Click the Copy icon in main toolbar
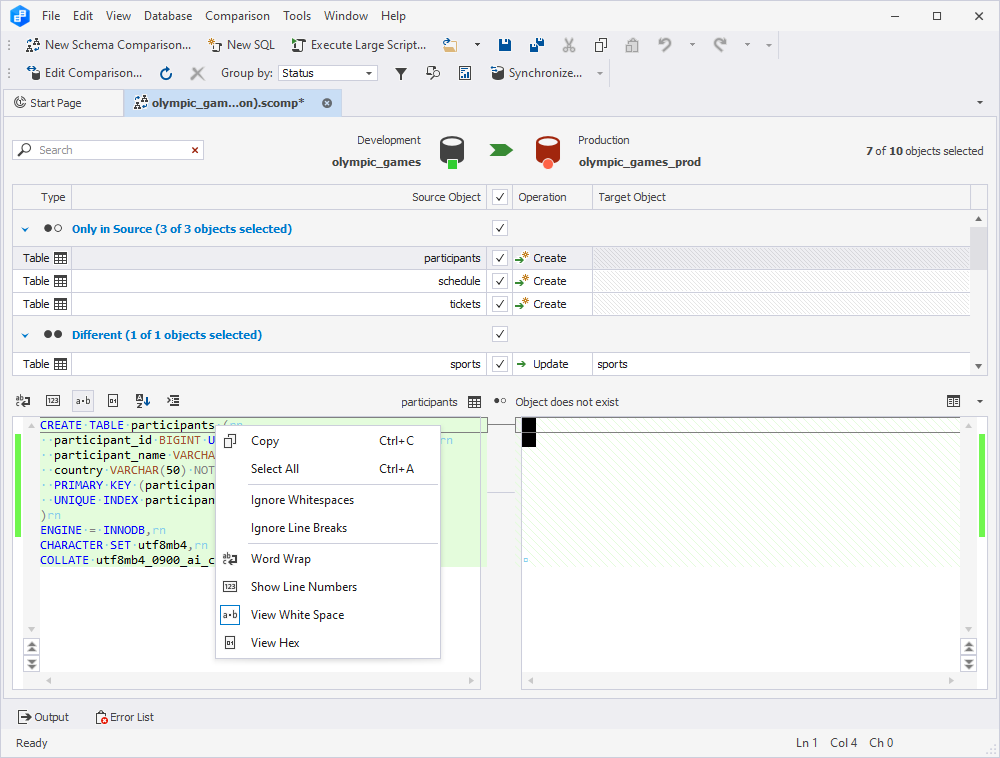 (600, 45)
